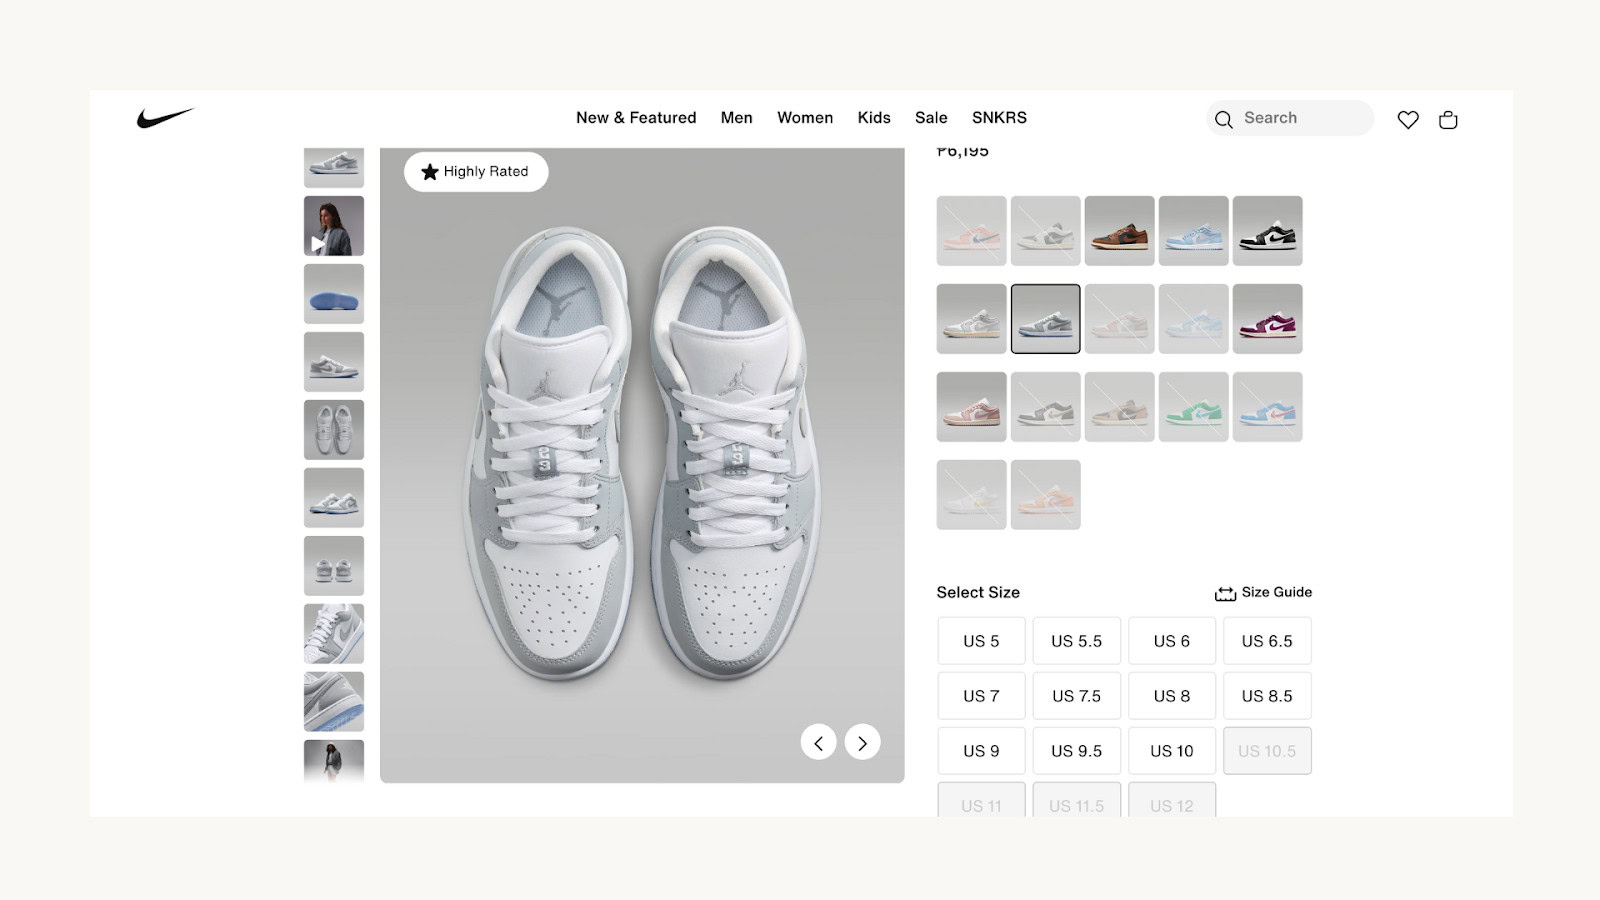The width and height of the screenshot is (1600, 900).
Task: Select size US 7
Action: (981, 696)
